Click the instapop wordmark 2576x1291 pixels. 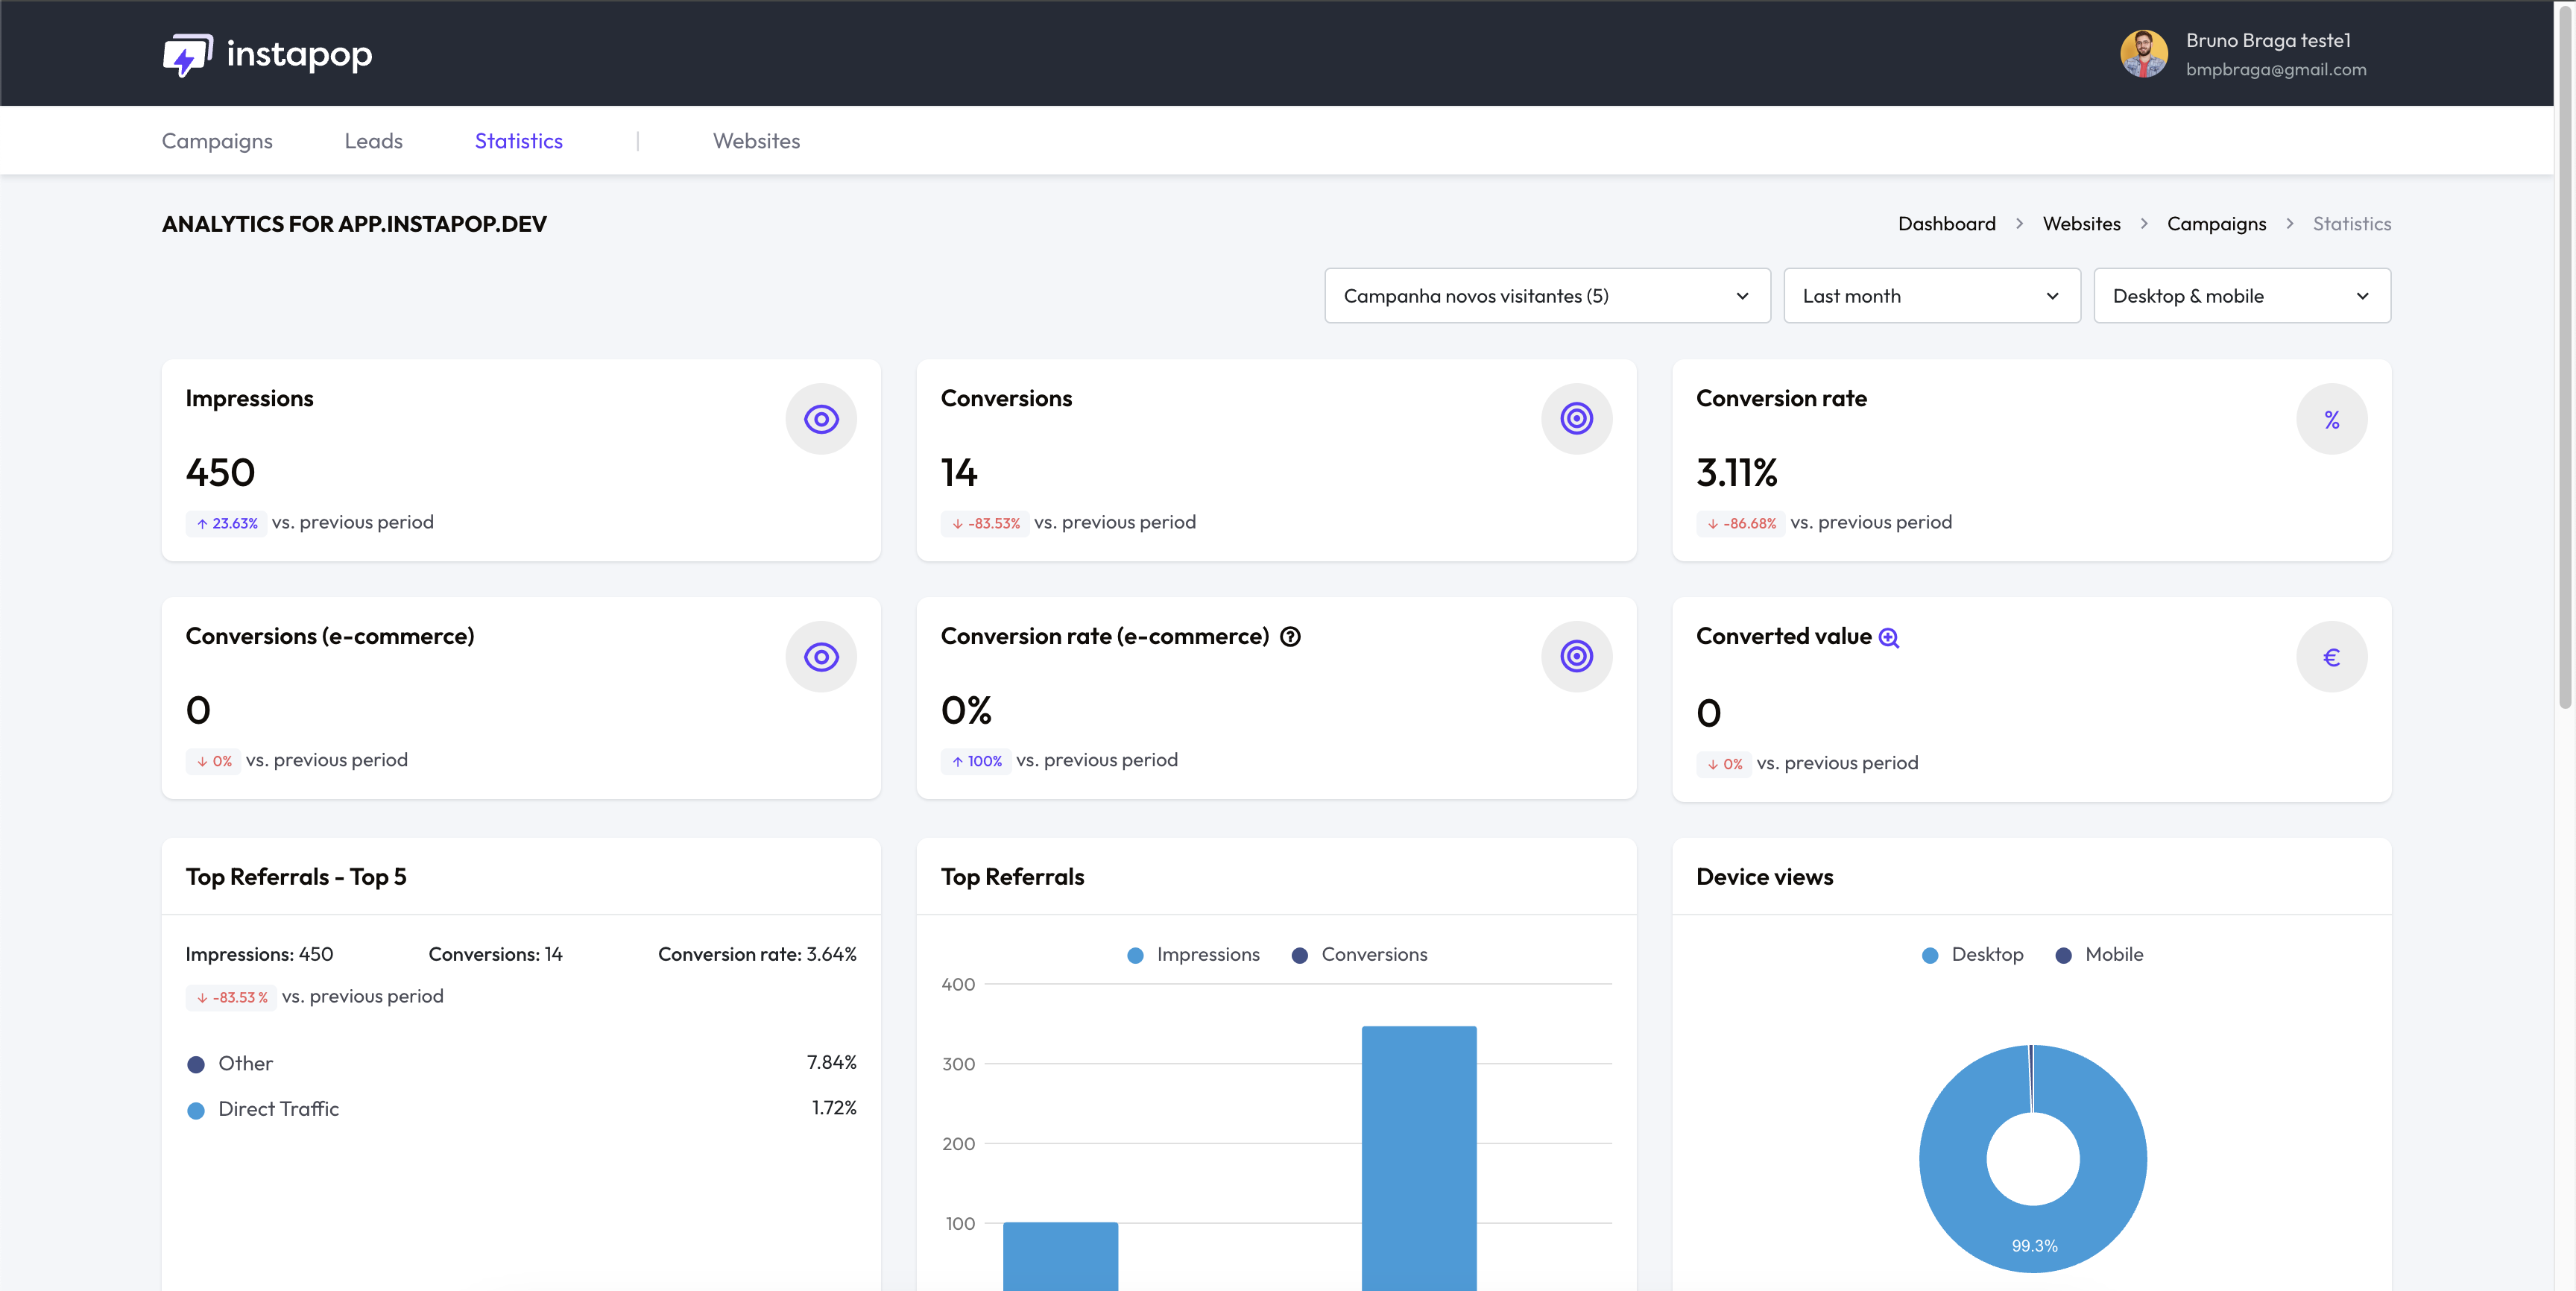coord(299,54)
